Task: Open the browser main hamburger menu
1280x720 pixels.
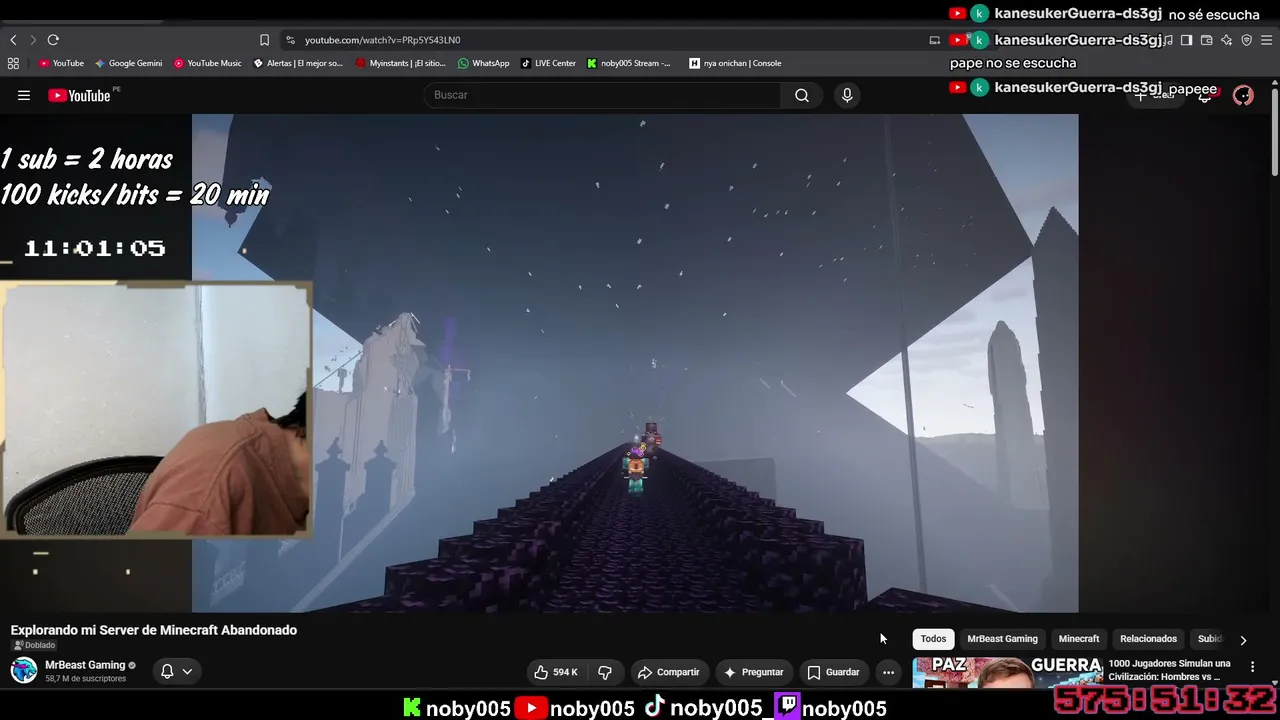Action: [x=1267, y=40]
